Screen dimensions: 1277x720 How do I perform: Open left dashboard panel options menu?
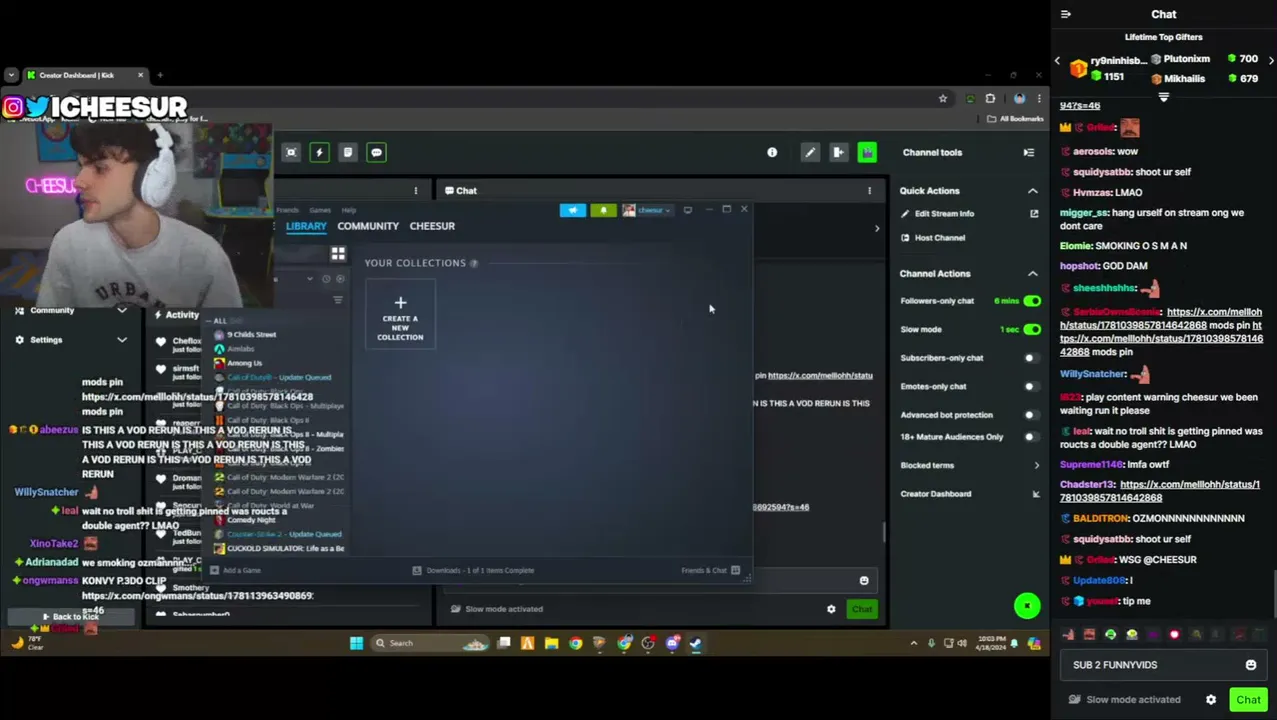[416, 190]
